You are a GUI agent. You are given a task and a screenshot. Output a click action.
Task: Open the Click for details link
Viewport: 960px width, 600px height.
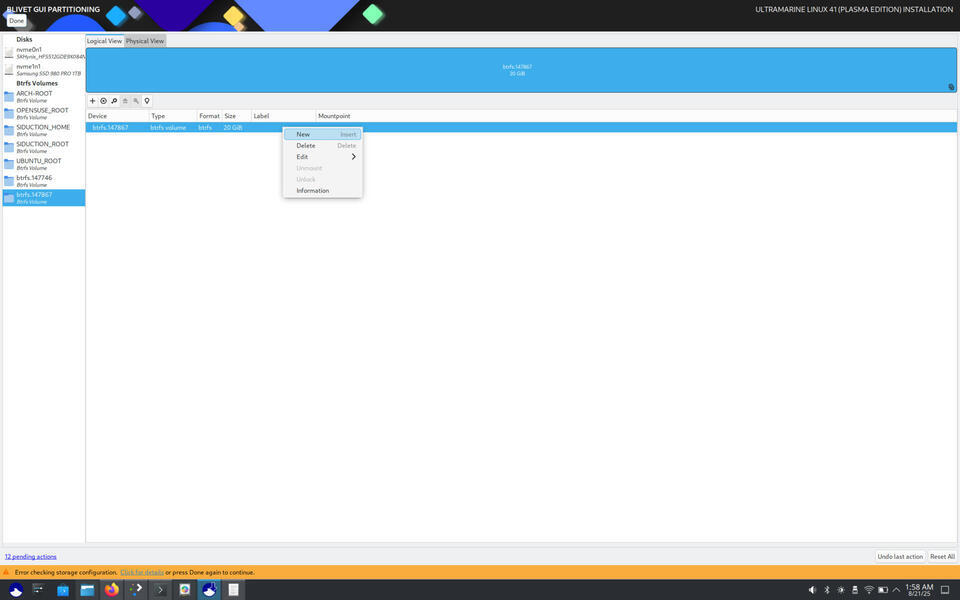pos(142,572)
